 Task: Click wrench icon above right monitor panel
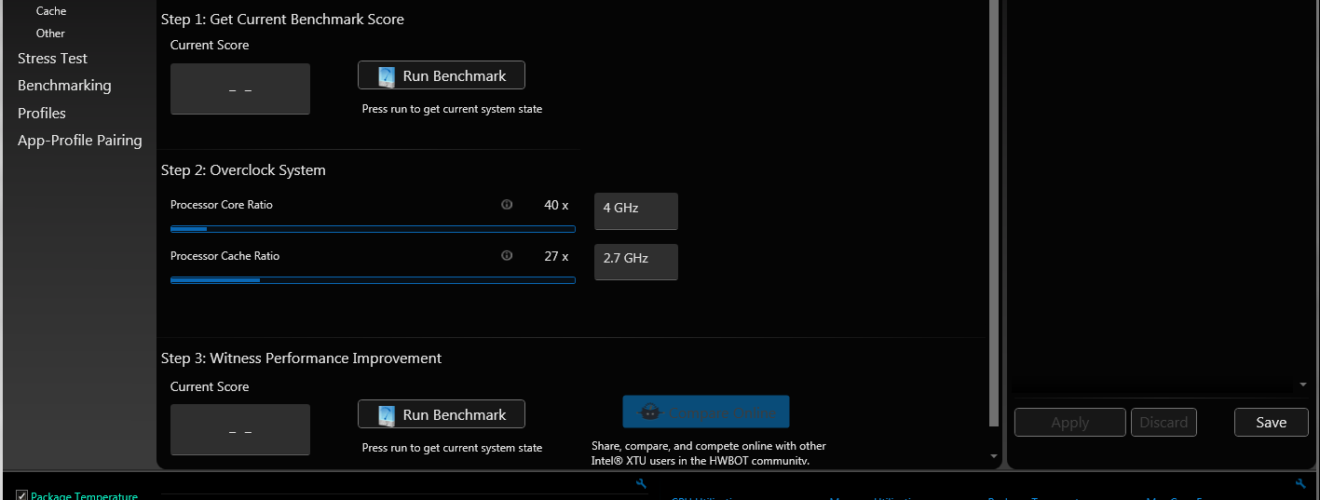1300,484
